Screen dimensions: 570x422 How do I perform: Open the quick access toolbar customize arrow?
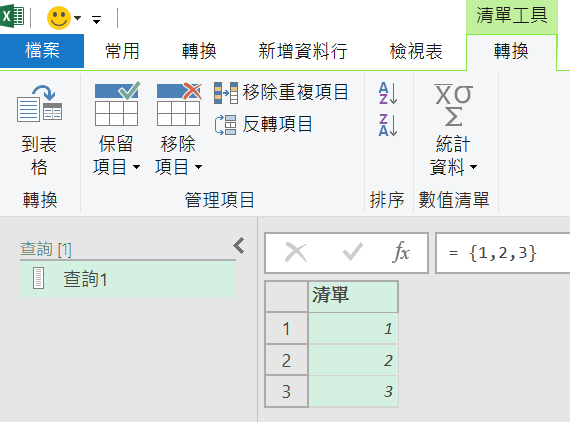[x=96, y=19]
